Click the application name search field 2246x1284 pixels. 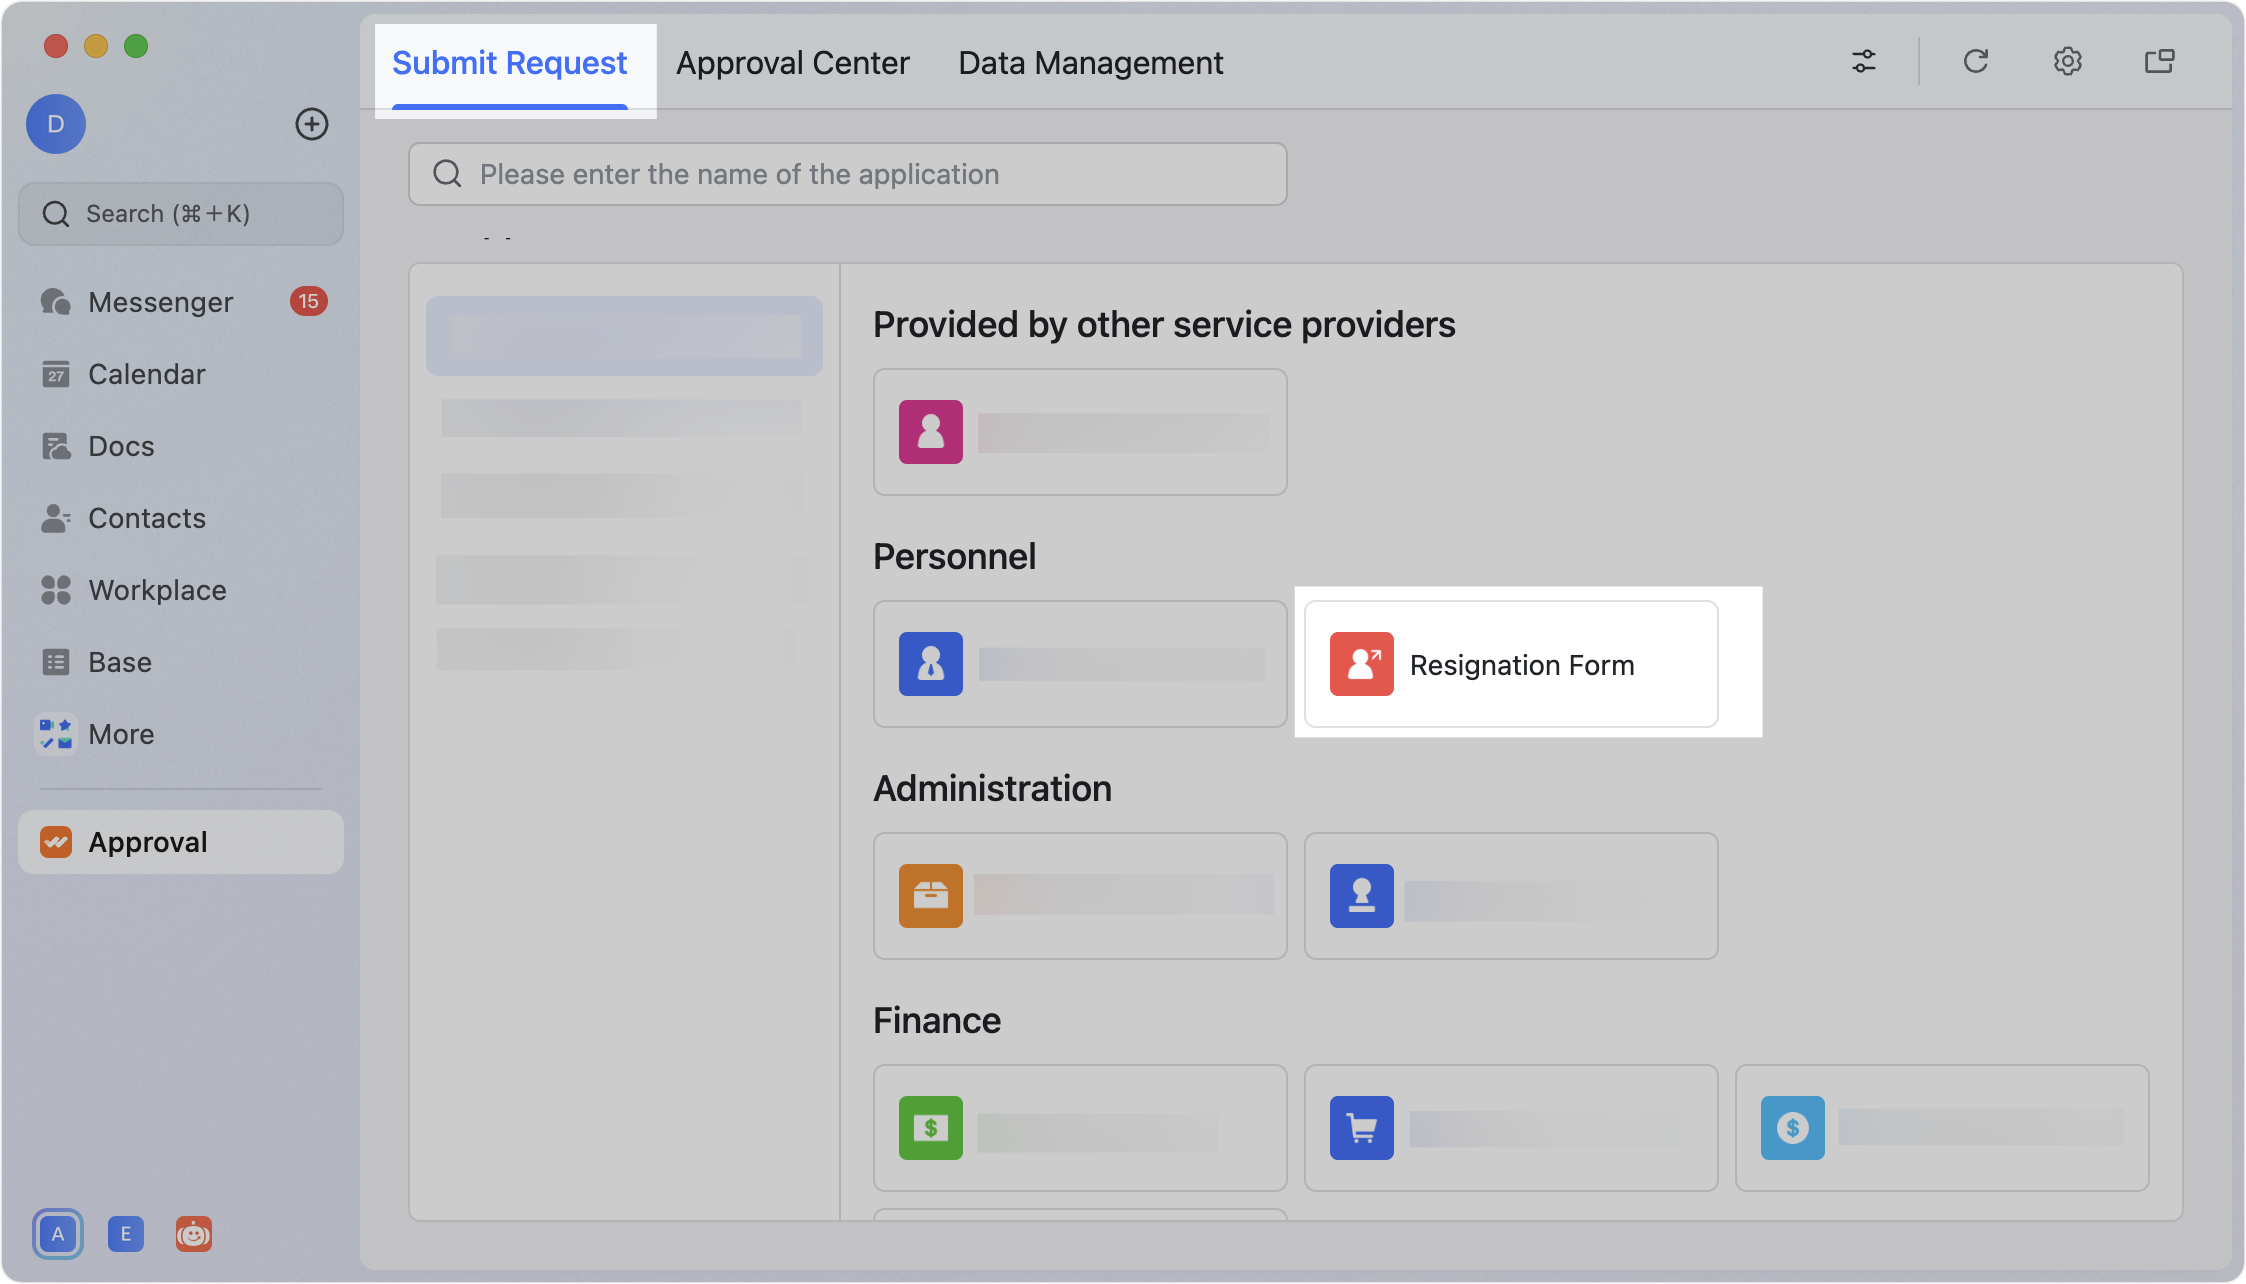coord(847,174)
